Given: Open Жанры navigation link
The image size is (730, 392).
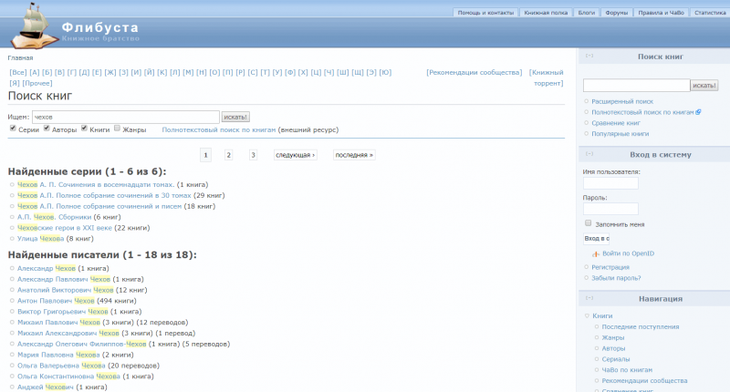Looking at the screenshot, I should pos(613,338).
